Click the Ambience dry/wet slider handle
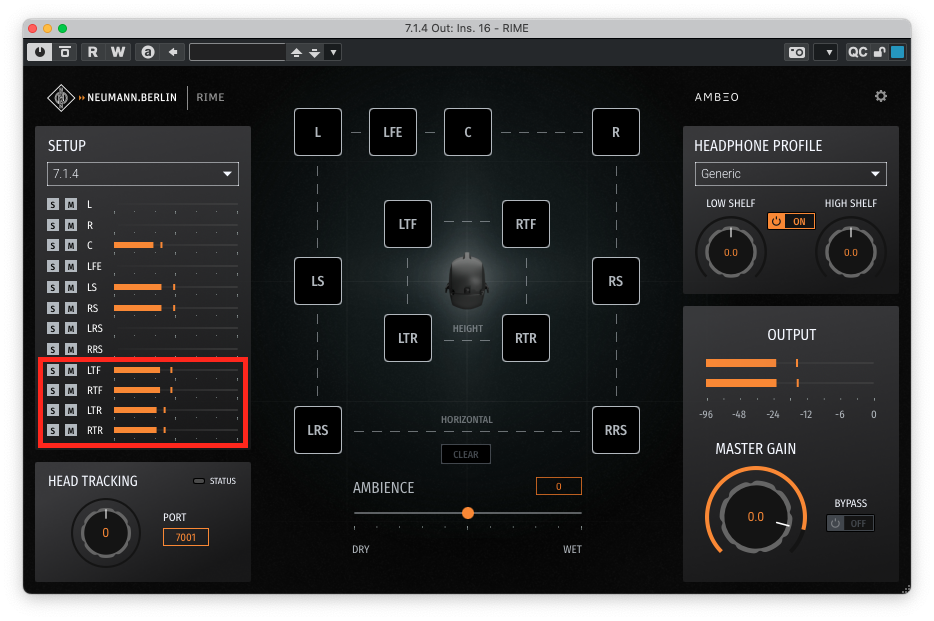Screen dimensions: 934x621 pyautogui.click(x=467, y=513)
